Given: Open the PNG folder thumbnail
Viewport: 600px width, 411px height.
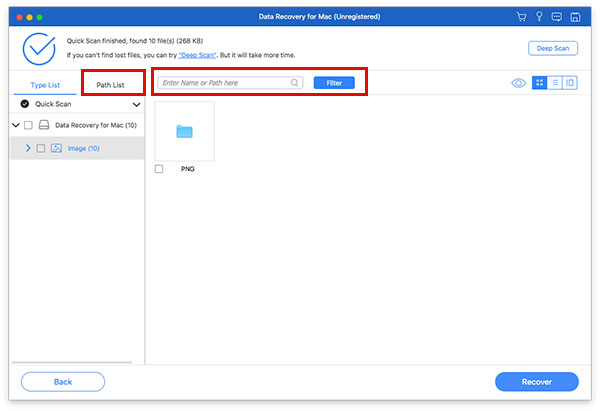Looking at the screenshot, I should tap(184, 131).
